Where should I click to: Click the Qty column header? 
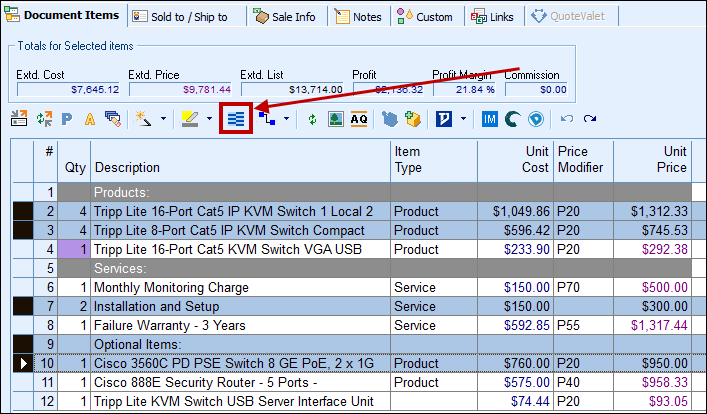coord(74,161)
